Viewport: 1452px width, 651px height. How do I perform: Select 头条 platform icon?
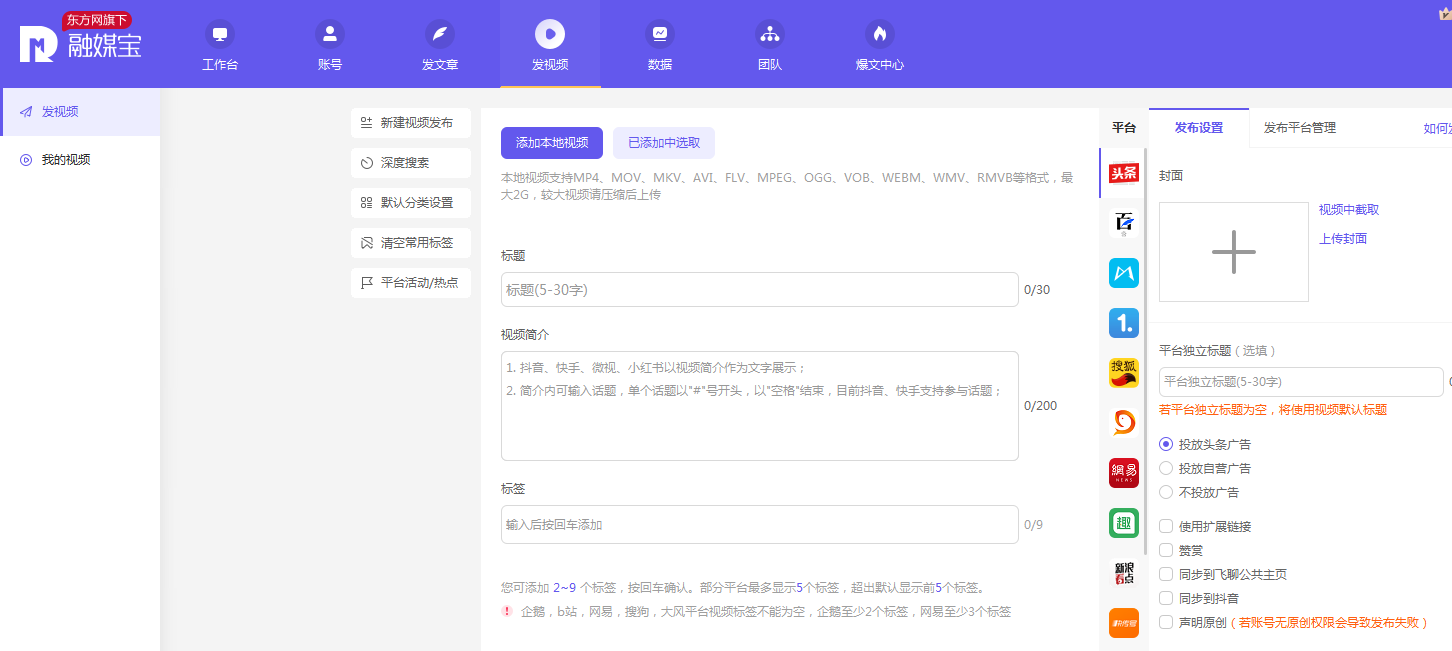[x=1124, y=174]
